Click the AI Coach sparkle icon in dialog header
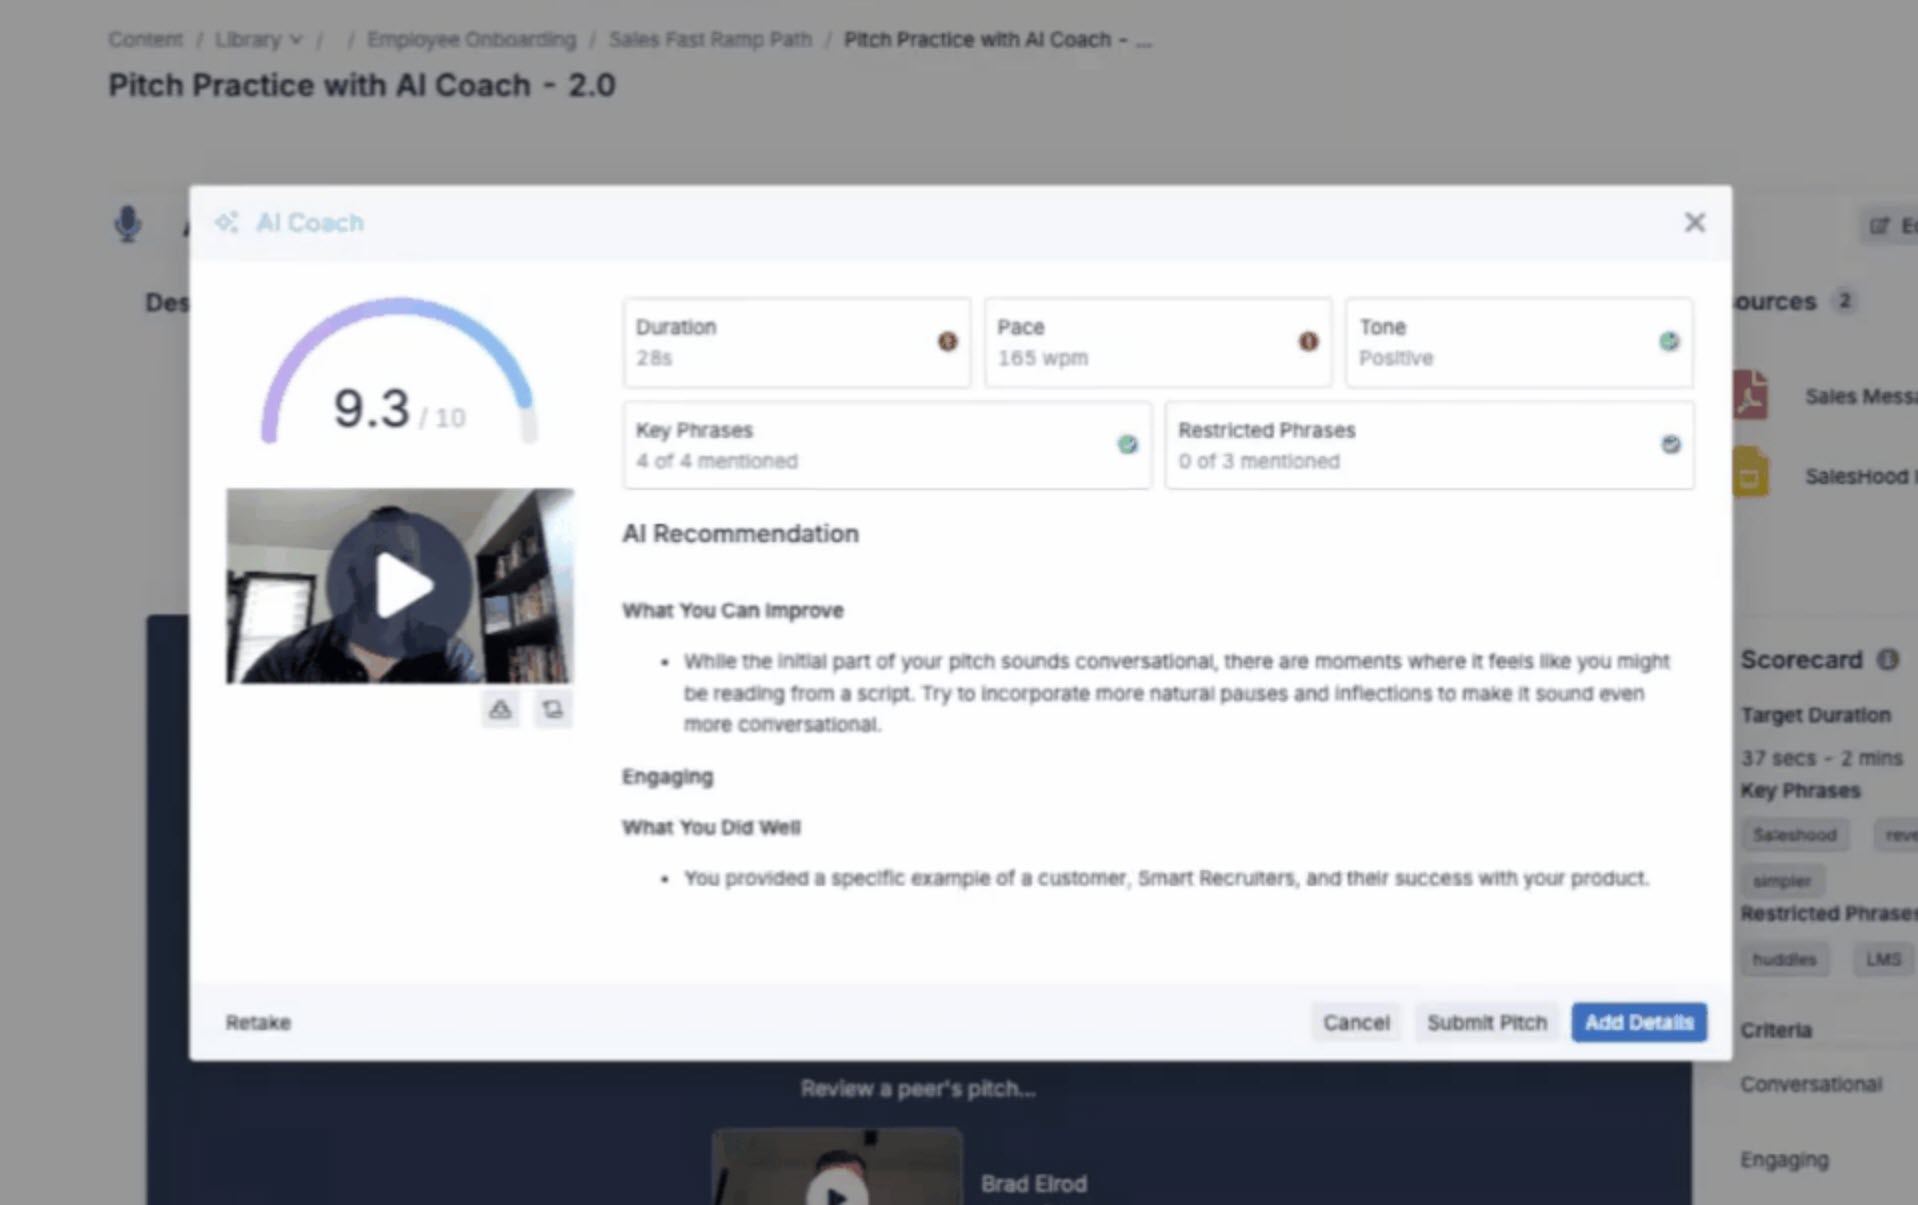 (x=228, y=222)
